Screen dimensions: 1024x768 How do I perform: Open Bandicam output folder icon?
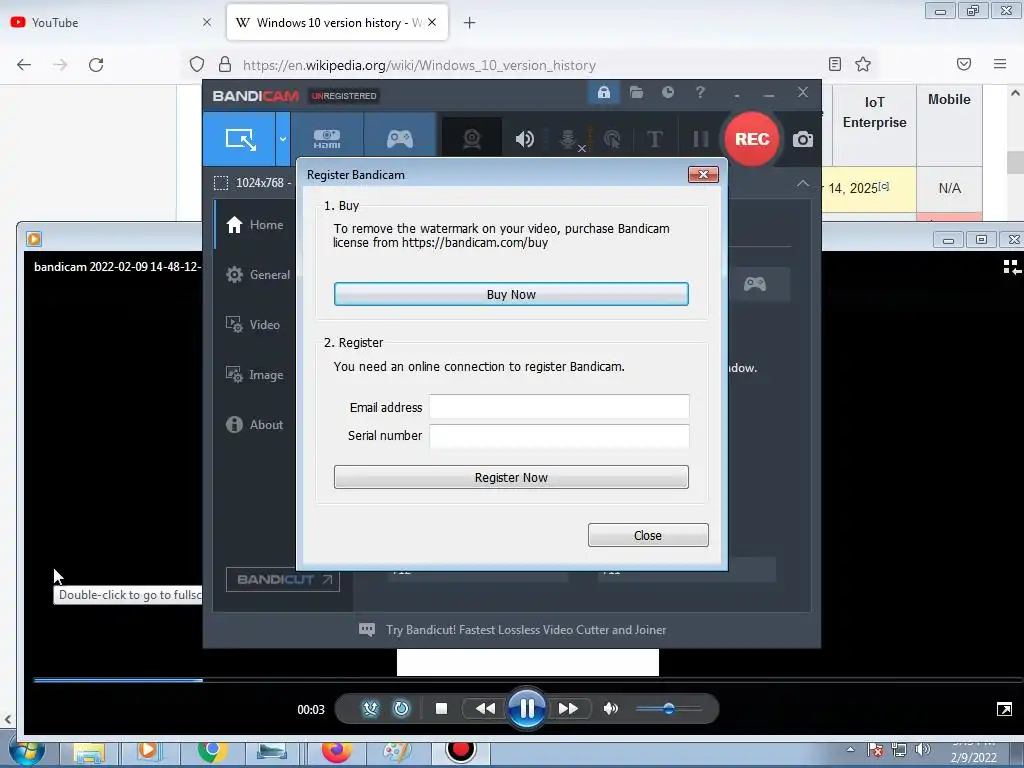click(x=636, y=93)
